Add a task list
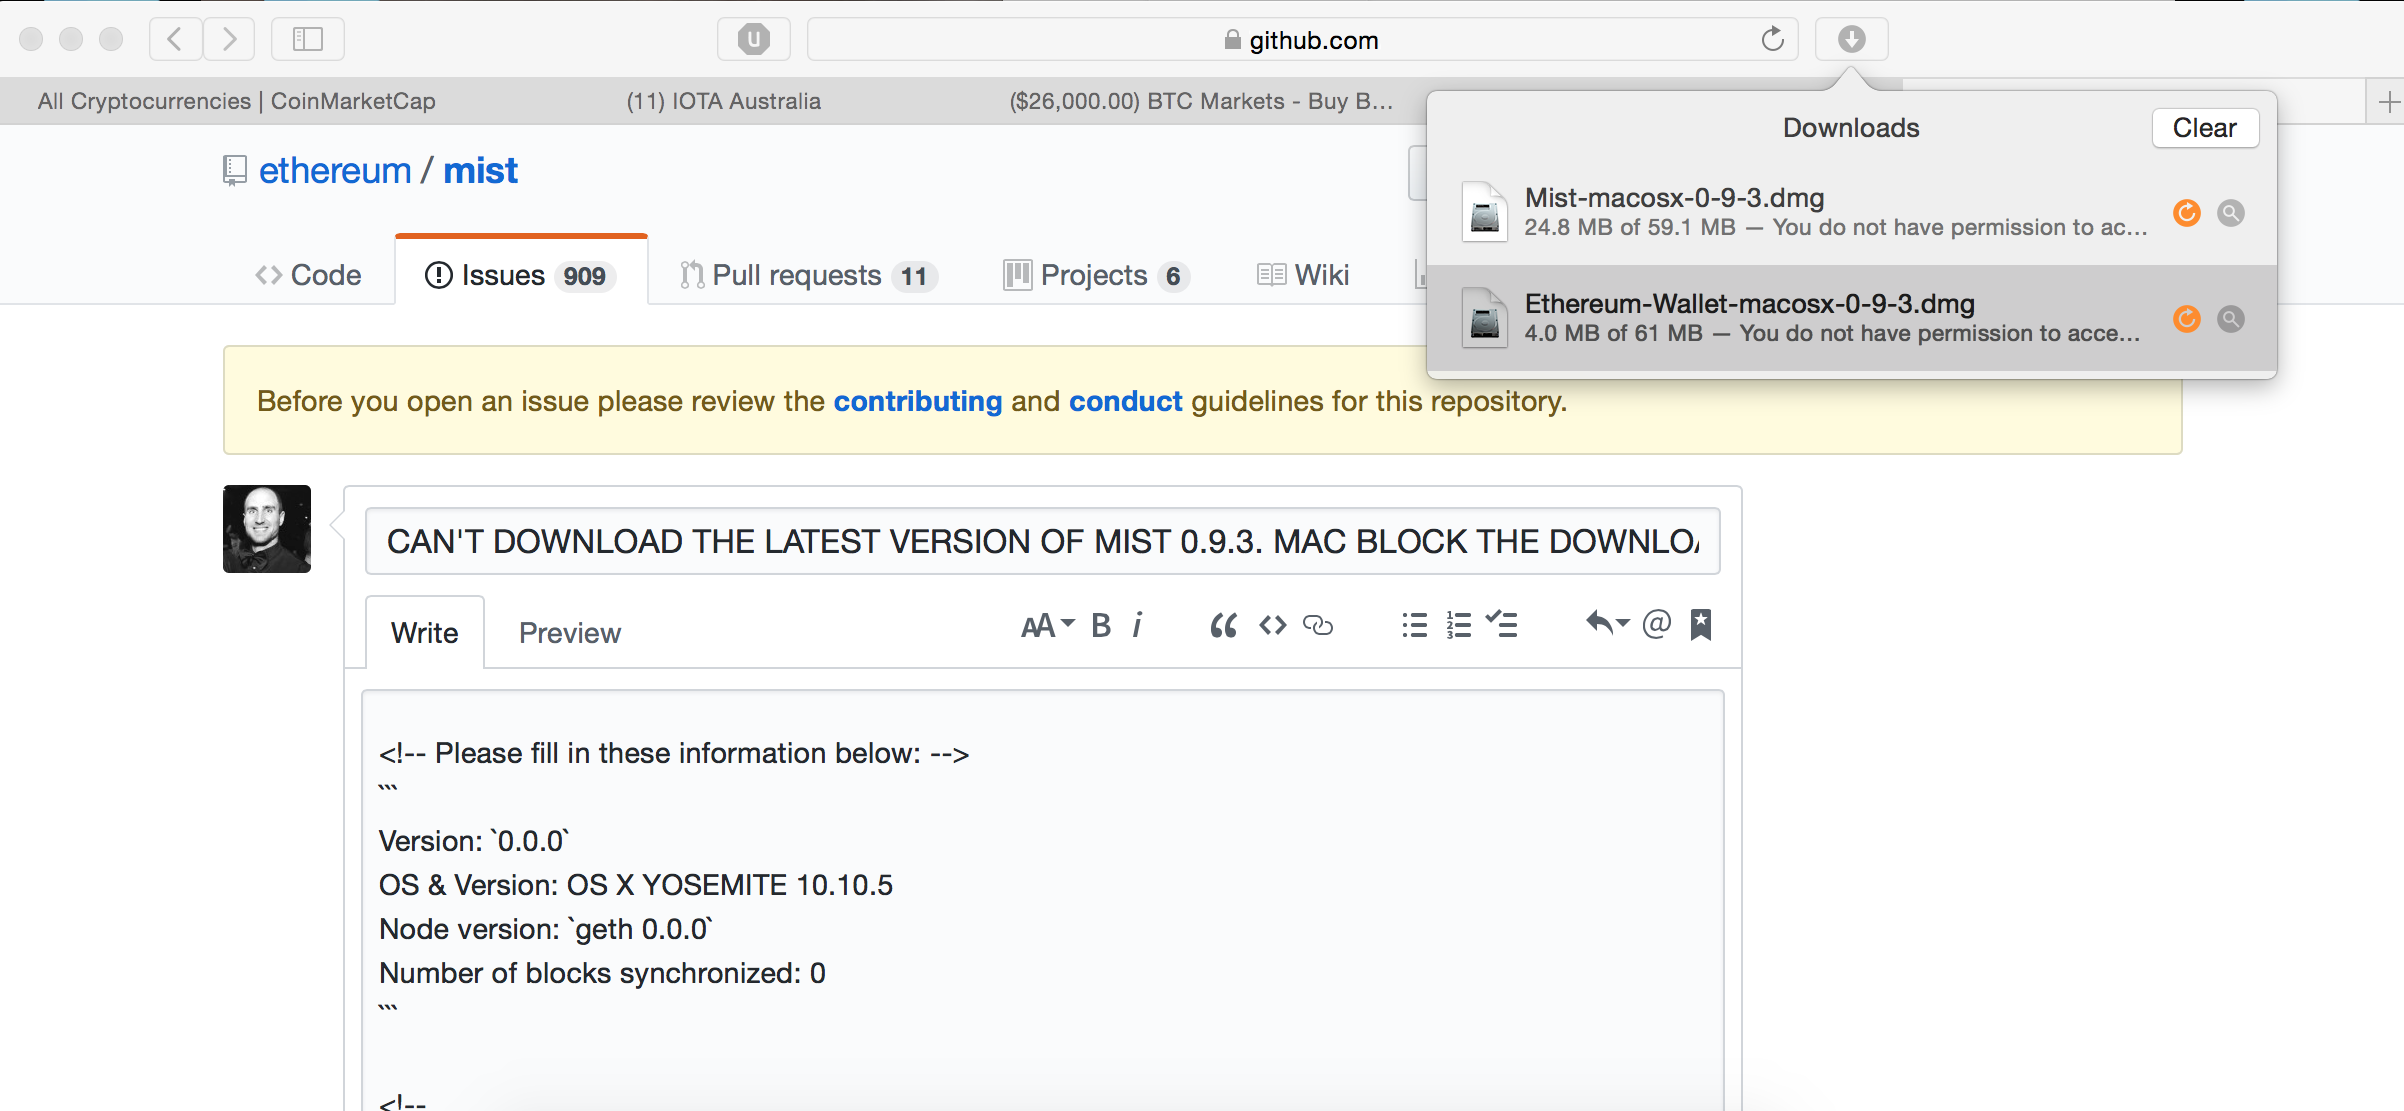Image resolution: width=2404 pixels, height=1111 pixels. [1502, 625]
